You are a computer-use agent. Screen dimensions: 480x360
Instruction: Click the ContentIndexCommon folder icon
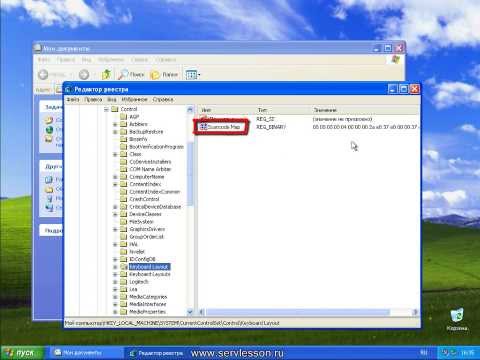pos(124,192)
